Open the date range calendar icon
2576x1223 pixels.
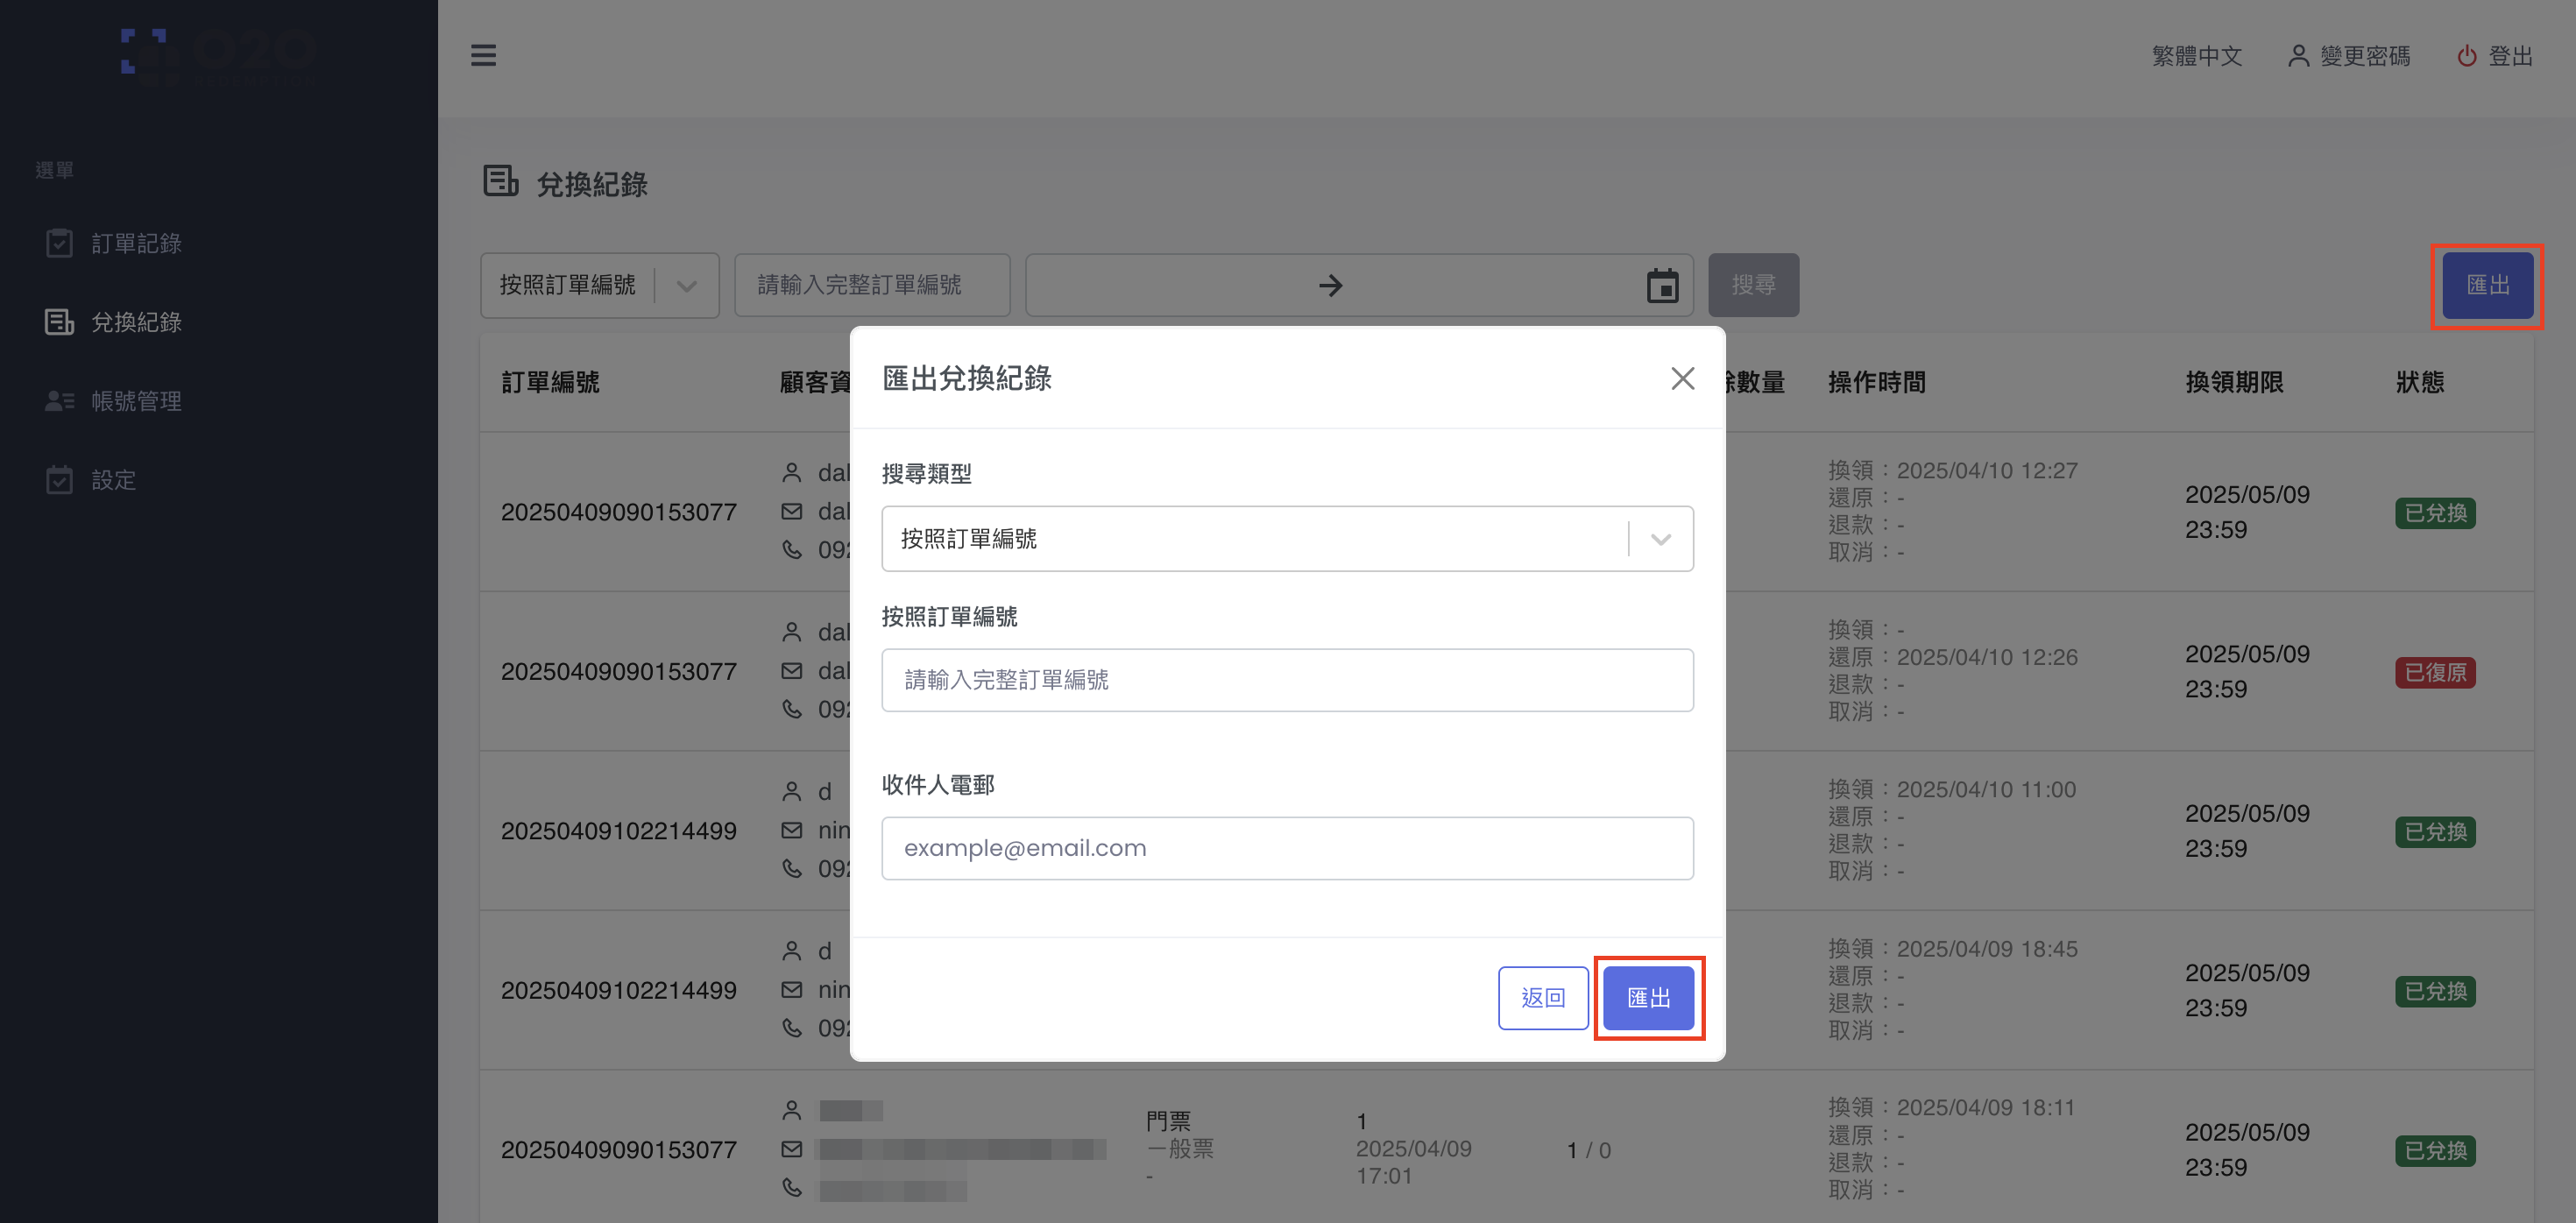click(x=1662, y=285)
